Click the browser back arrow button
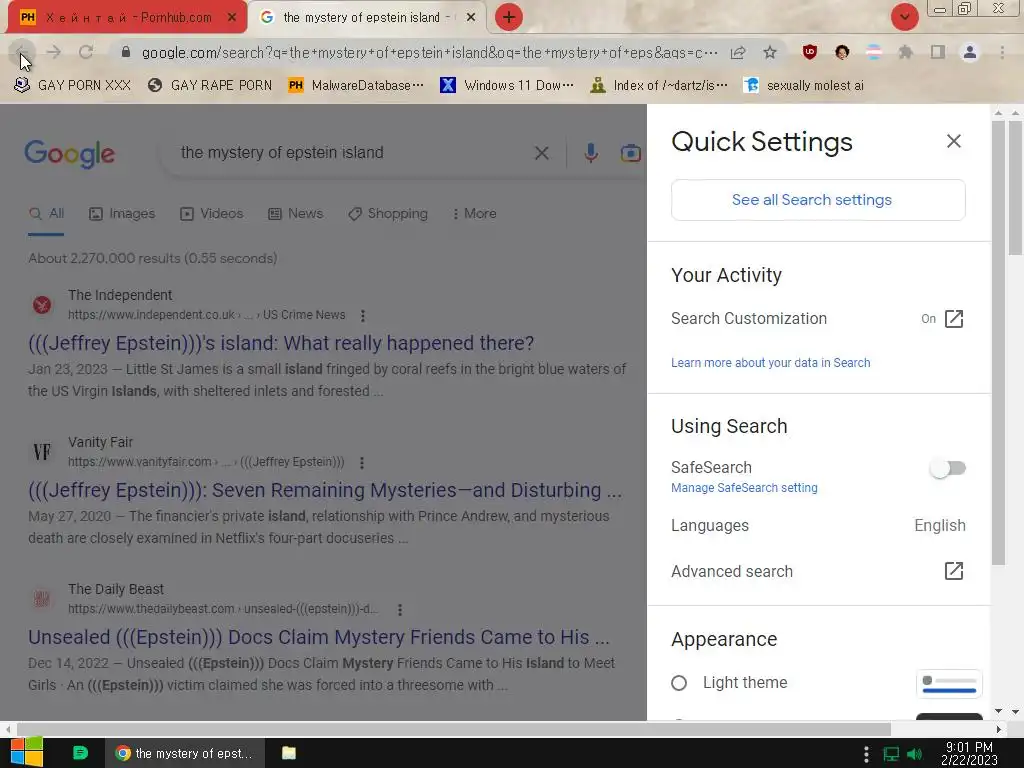The height and width of the screenshot is (768, 1024). 21,52
